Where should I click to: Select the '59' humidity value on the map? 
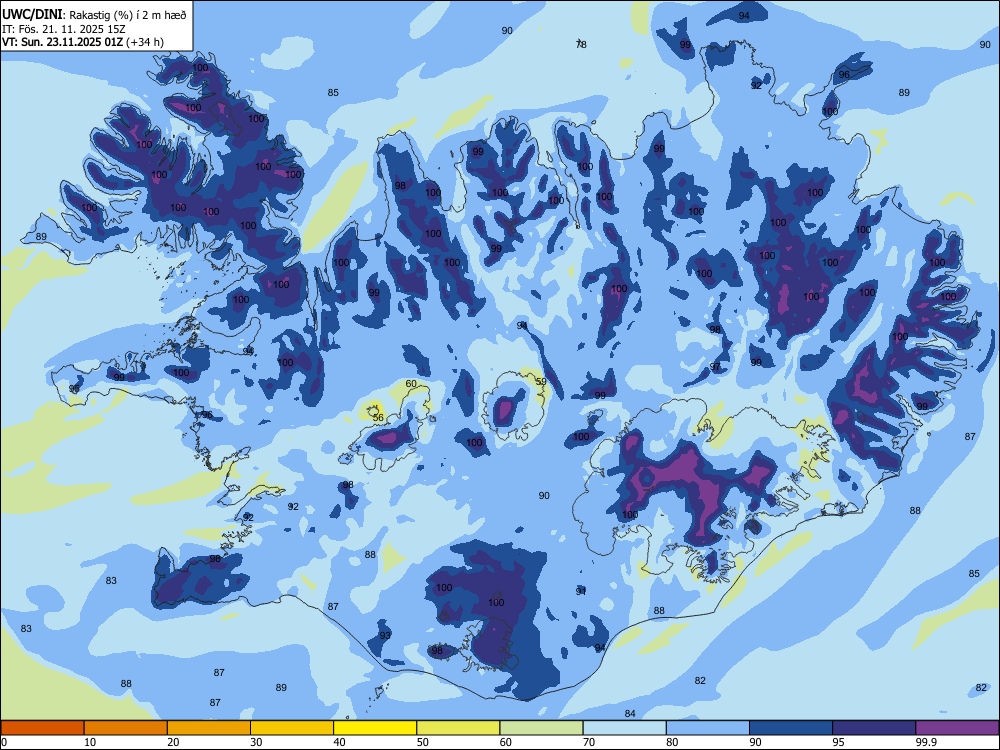pyautogui.click(x=541, y=382)
